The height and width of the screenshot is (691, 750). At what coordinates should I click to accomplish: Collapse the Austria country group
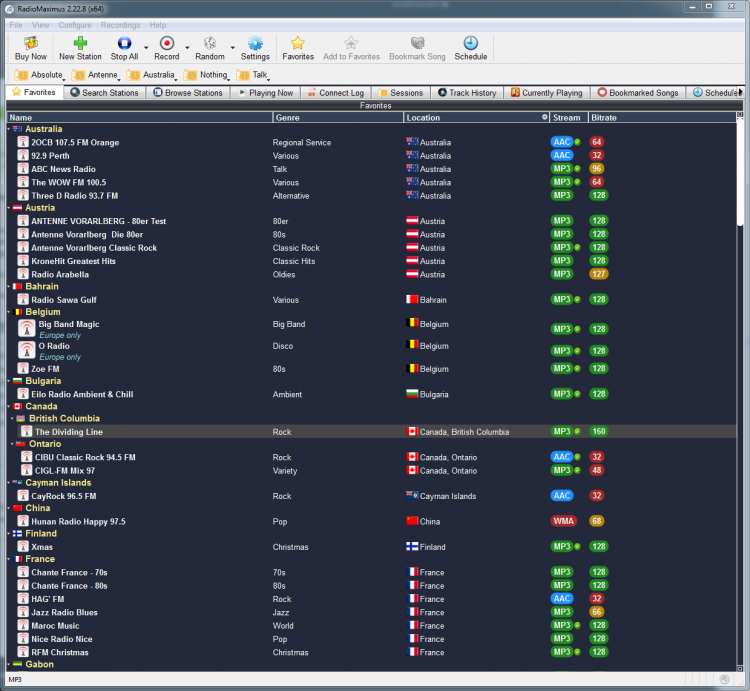point(9,208)
